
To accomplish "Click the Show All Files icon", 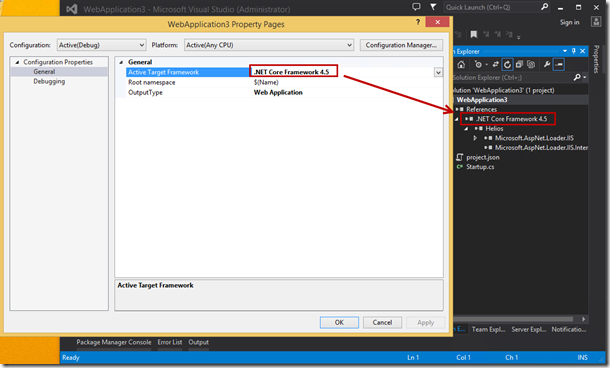I will point(531,65).
